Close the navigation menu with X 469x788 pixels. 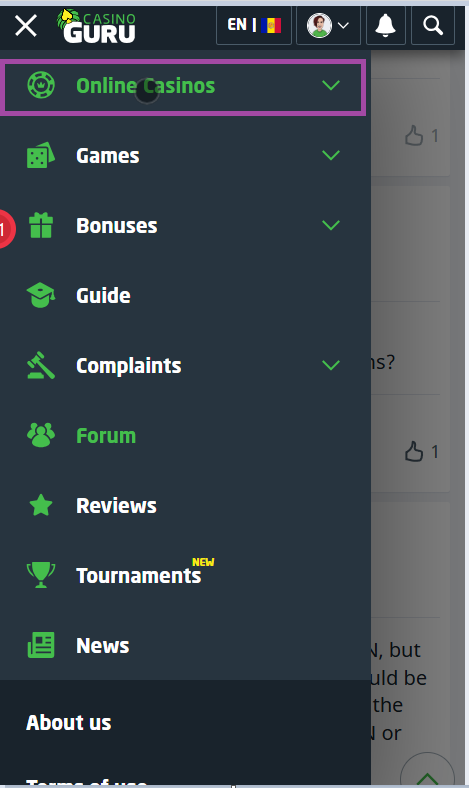[x=26, y=26]
